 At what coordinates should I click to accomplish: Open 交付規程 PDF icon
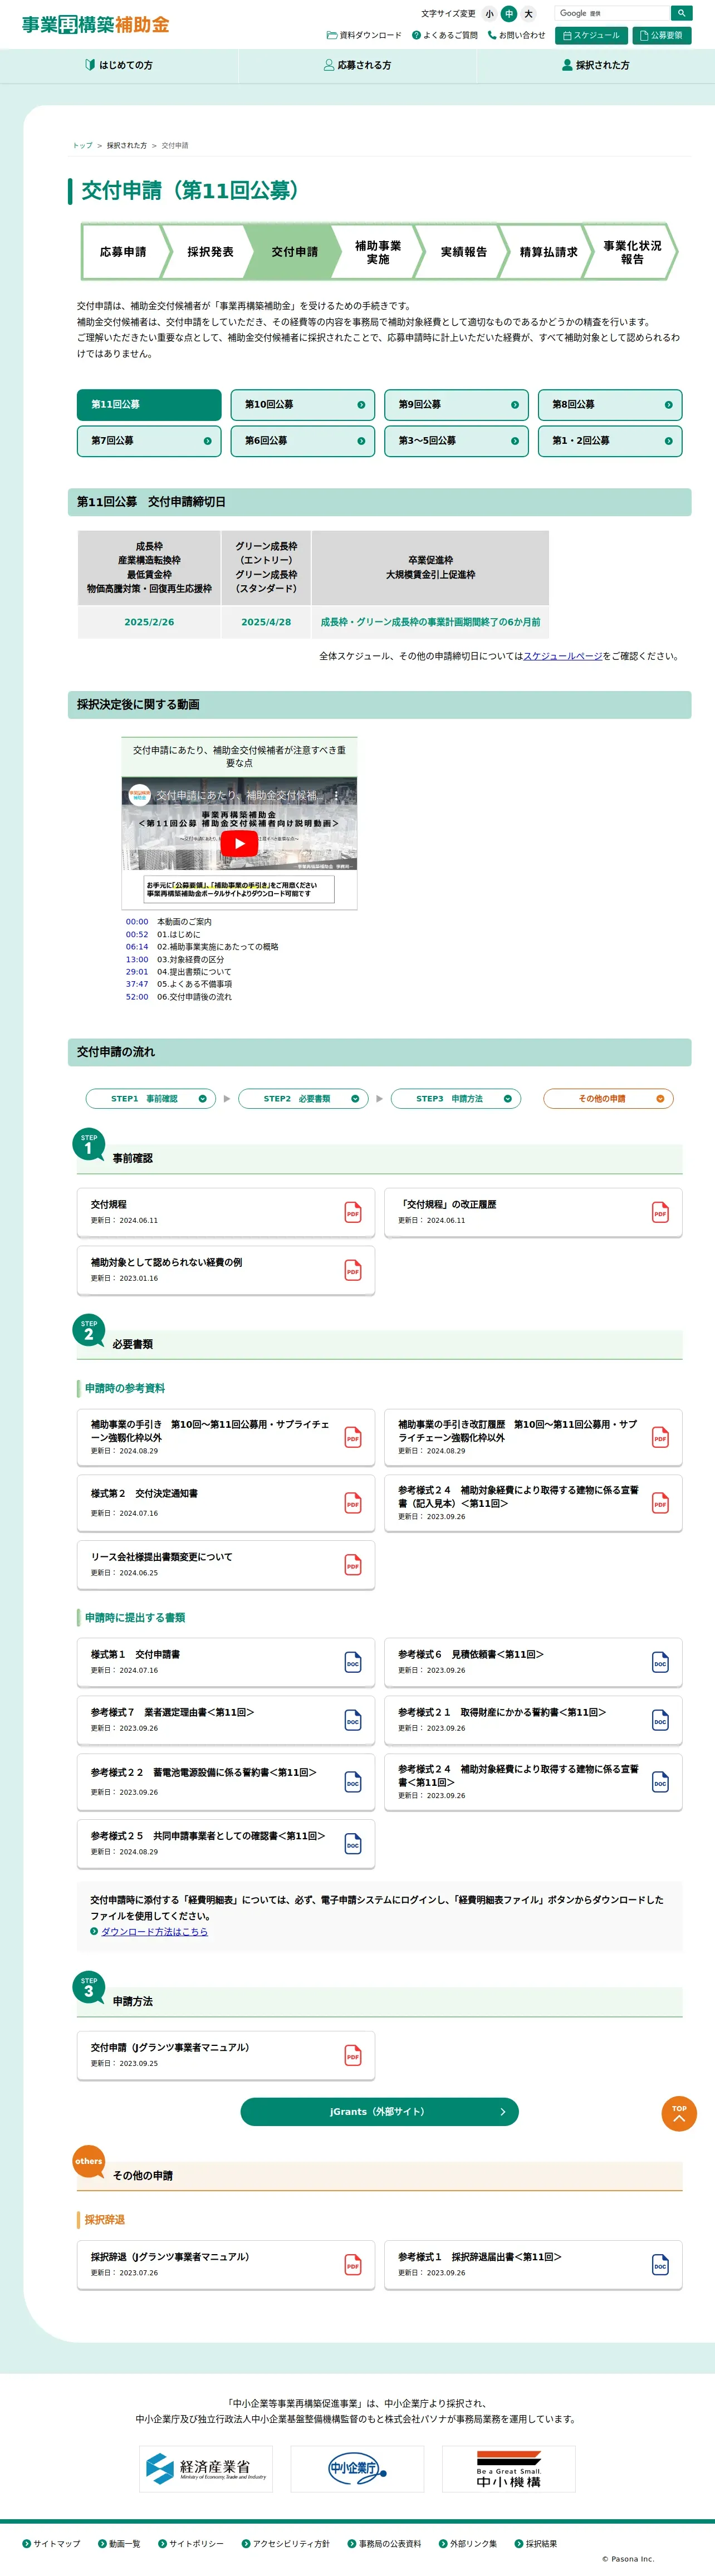[x=353, y=1213]
